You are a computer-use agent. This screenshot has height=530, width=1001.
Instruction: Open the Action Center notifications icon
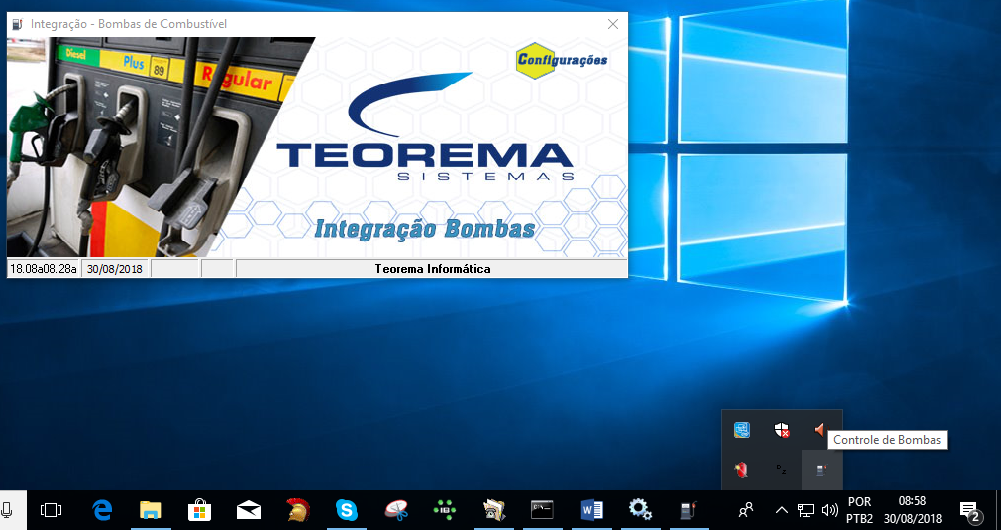(x=970, y=510)
